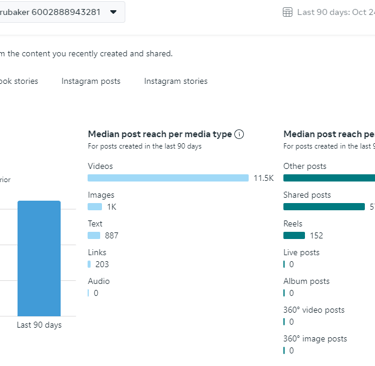The height and width of the screenshot is (366, 375).
Task: Click the Text bar showing 887
Action: click(x=94, y=235)
